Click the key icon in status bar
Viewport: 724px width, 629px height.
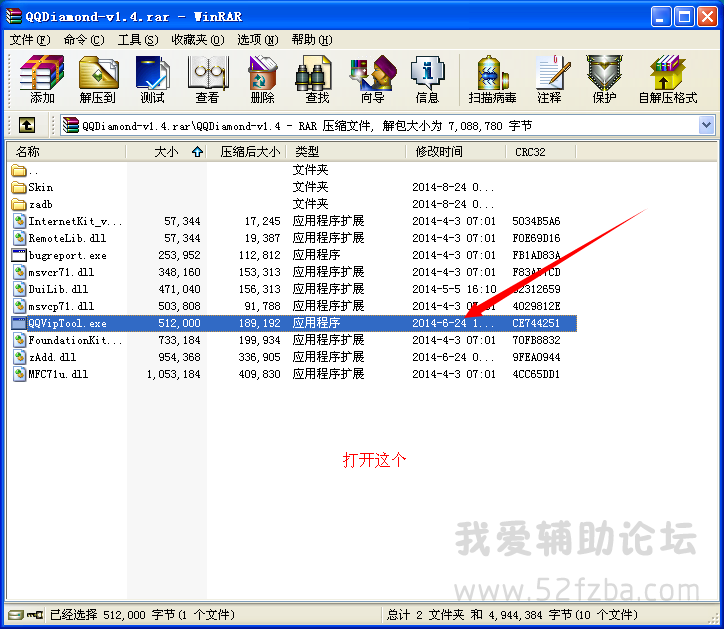(35, 615)
